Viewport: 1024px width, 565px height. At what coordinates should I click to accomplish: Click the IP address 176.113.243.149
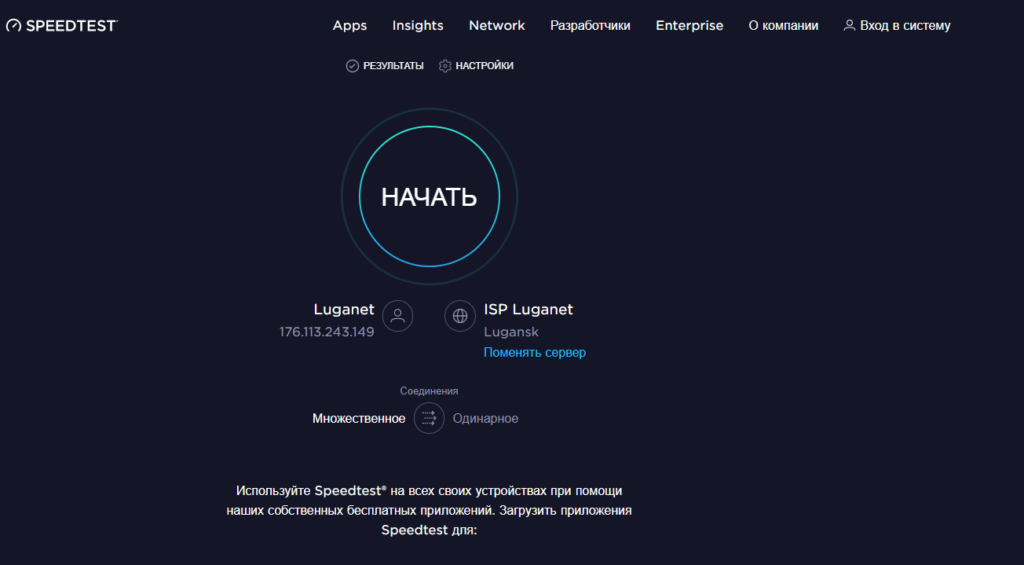tap(327, 332)
